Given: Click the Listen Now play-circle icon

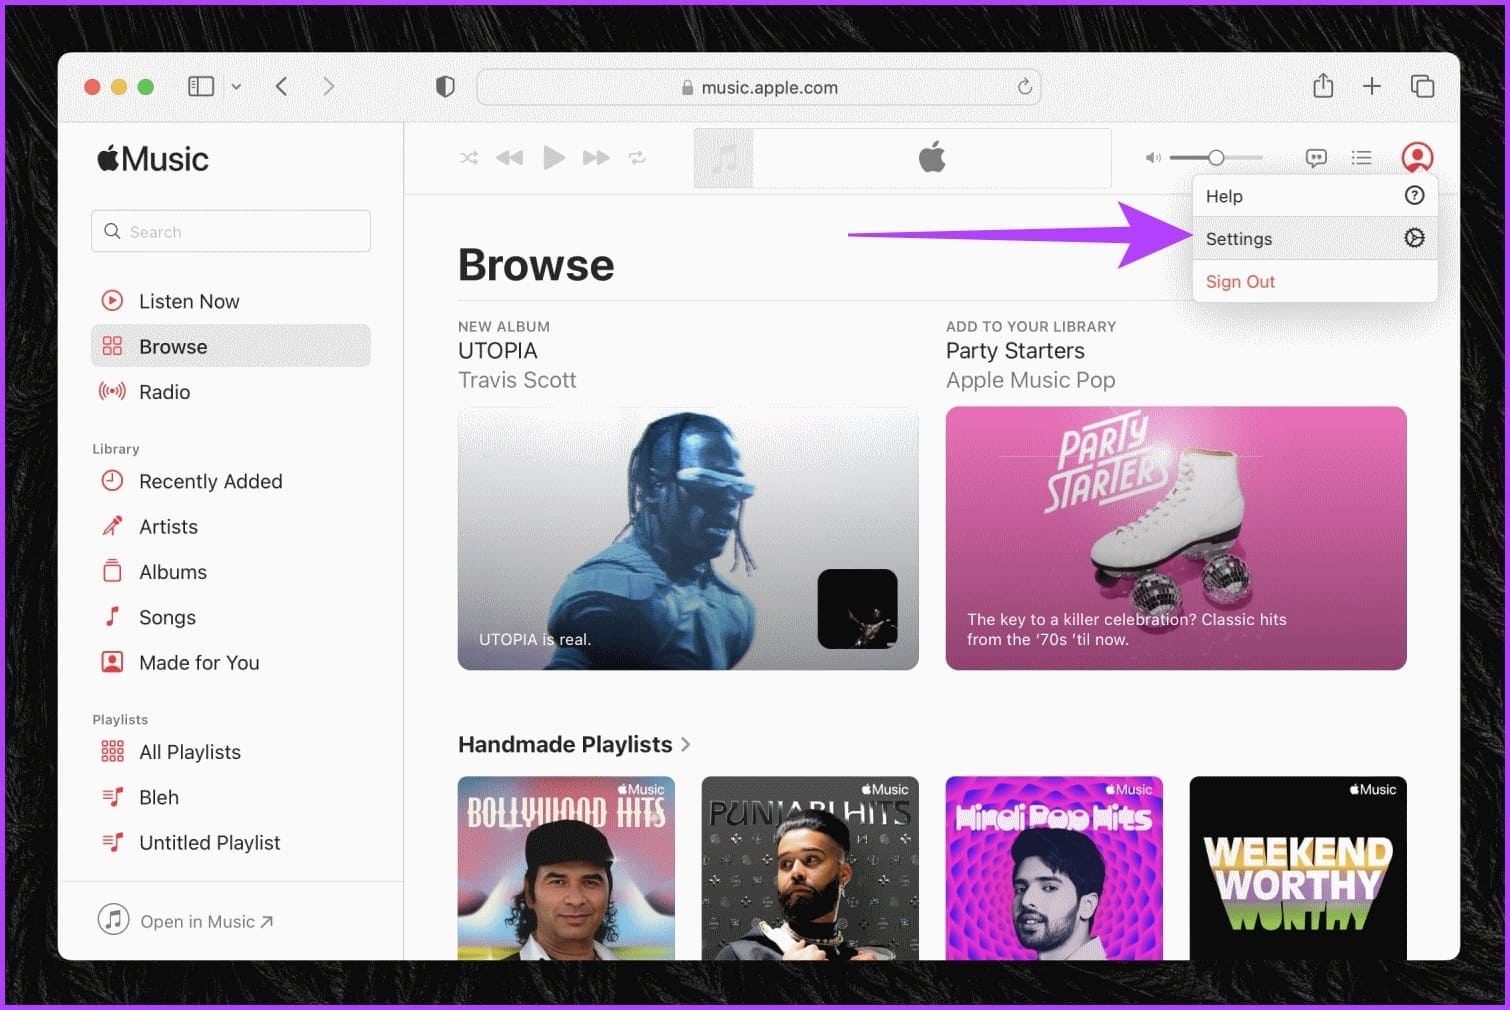Looking at the screenshot, I should 112,300.
